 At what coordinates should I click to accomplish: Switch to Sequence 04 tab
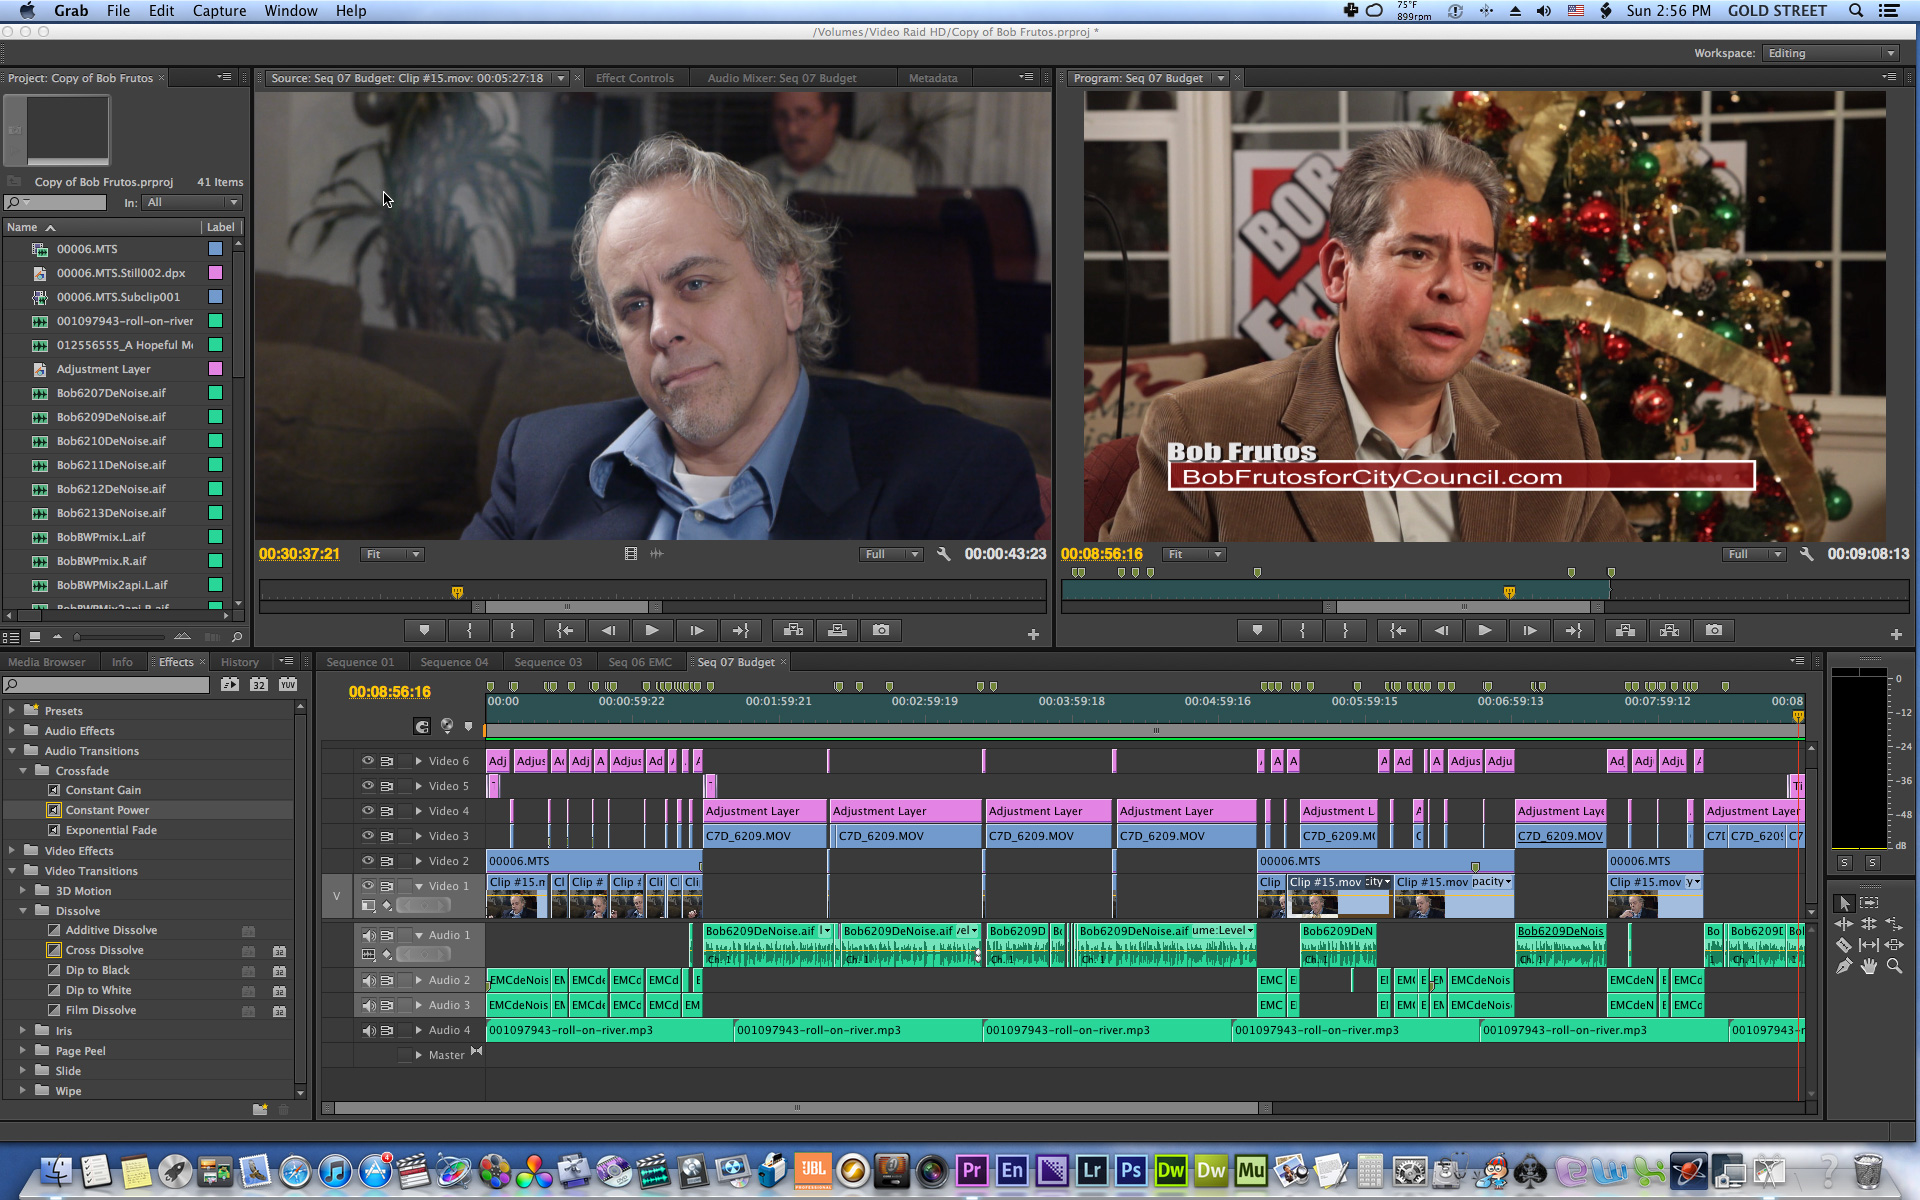pyautogui.click(x=454, y=662)
